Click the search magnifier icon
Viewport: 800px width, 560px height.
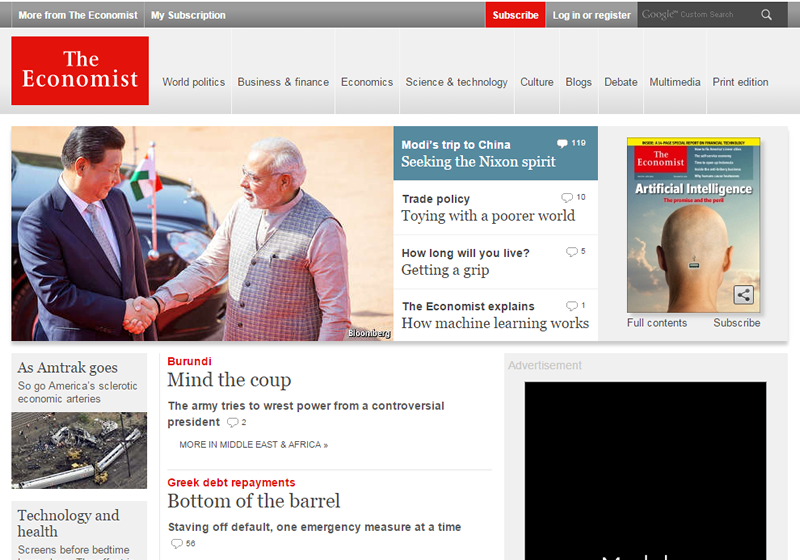[x=766, y=15]
